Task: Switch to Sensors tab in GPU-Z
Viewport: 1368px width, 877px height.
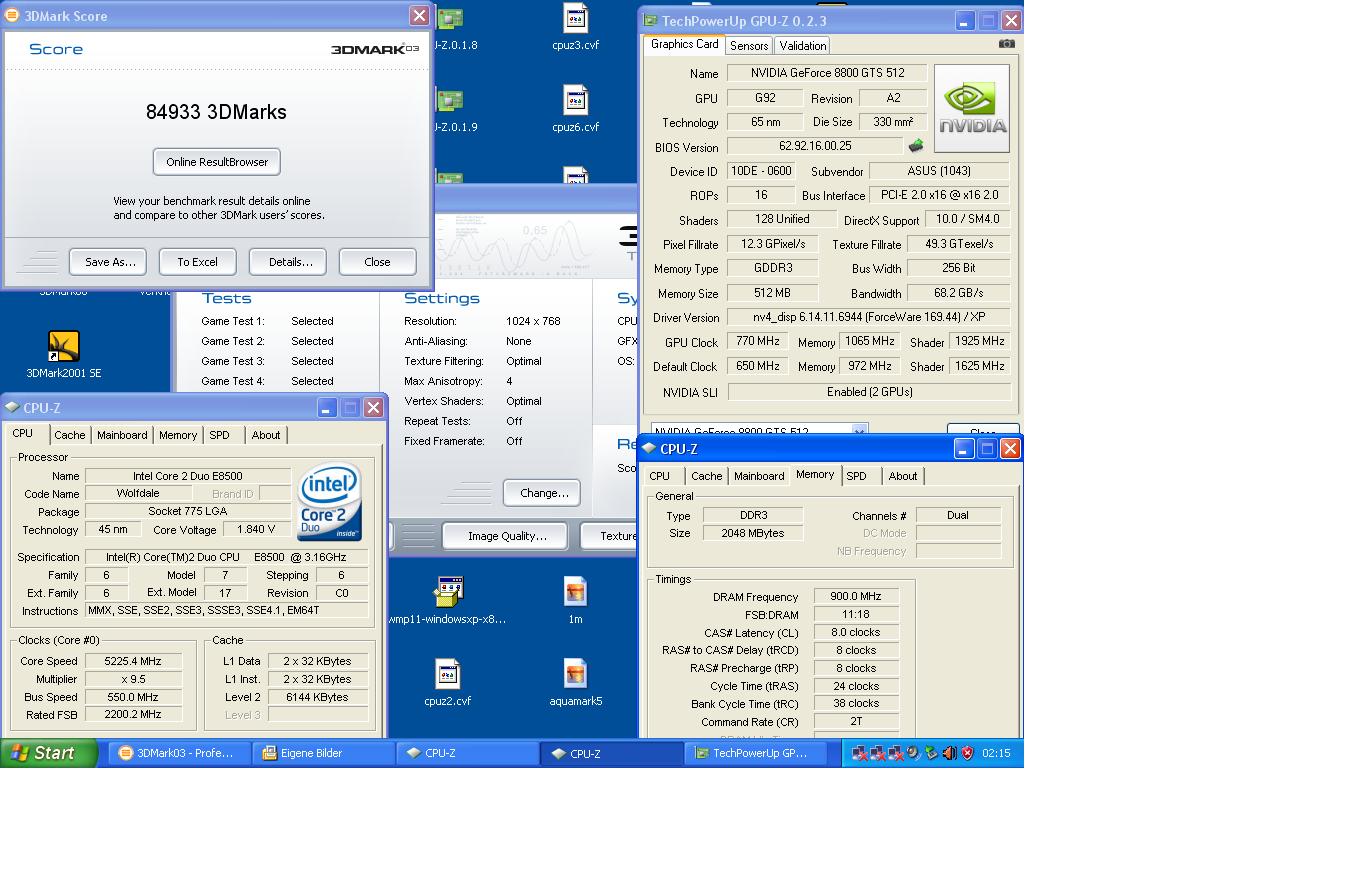Action: click(748, 46)
